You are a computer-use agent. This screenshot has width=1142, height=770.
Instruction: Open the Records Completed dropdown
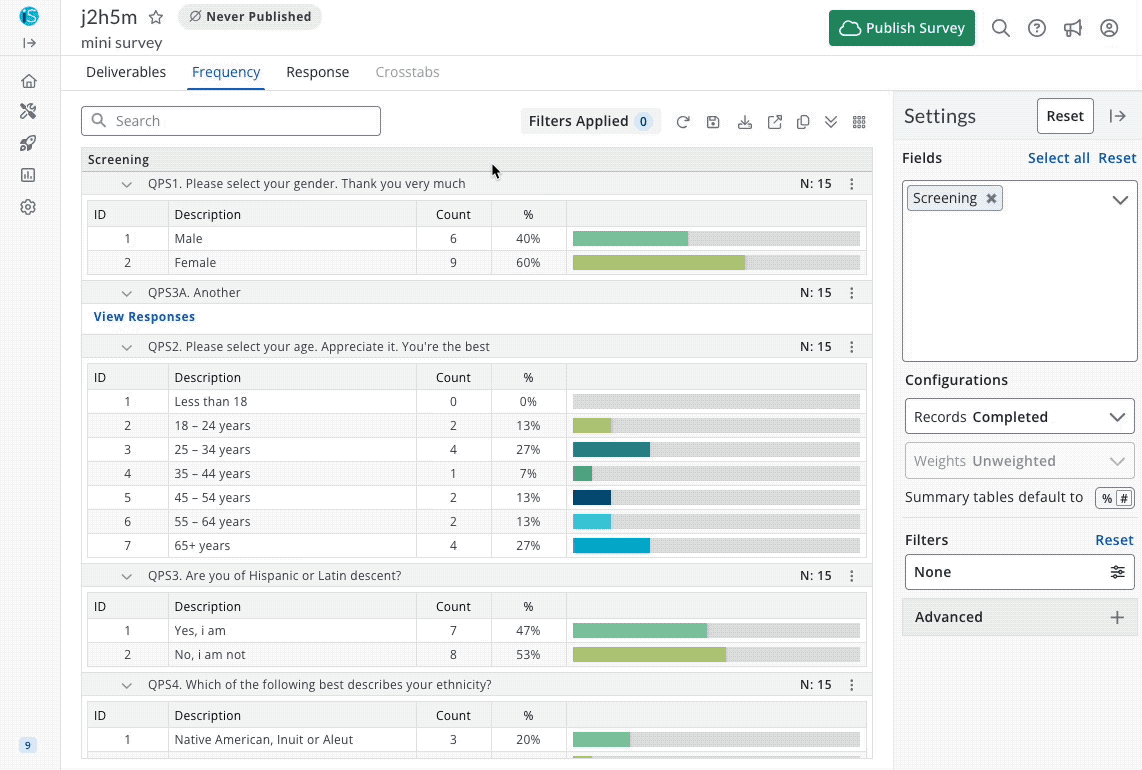(x=1019, y=417)
